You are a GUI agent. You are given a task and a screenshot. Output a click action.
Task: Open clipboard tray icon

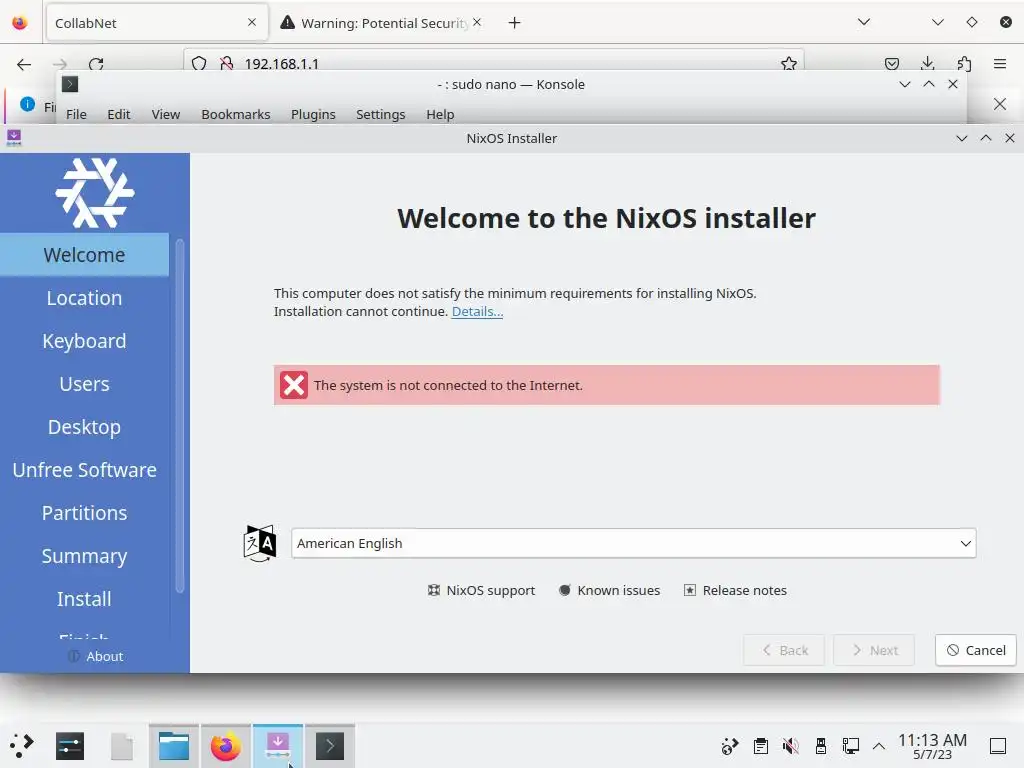[x=760, y=746]
